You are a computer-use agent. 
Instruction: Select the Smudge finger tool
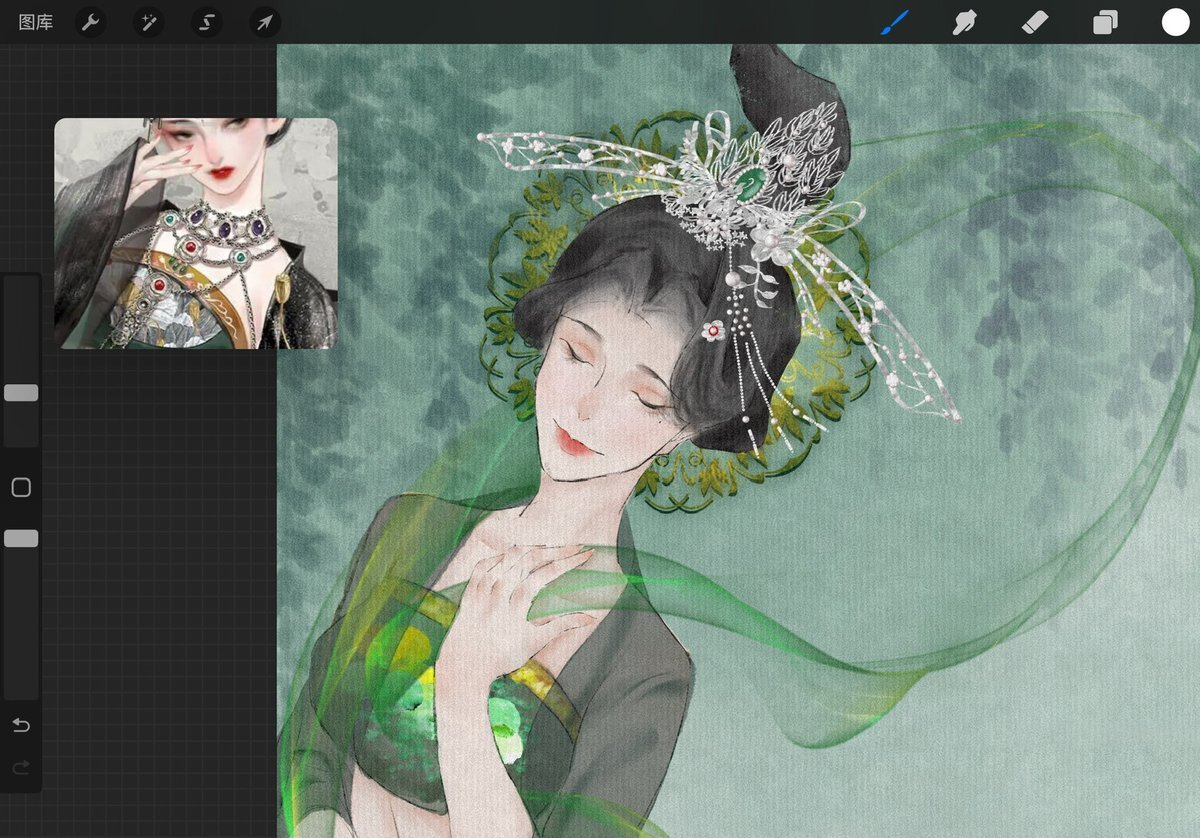(965, 22)
